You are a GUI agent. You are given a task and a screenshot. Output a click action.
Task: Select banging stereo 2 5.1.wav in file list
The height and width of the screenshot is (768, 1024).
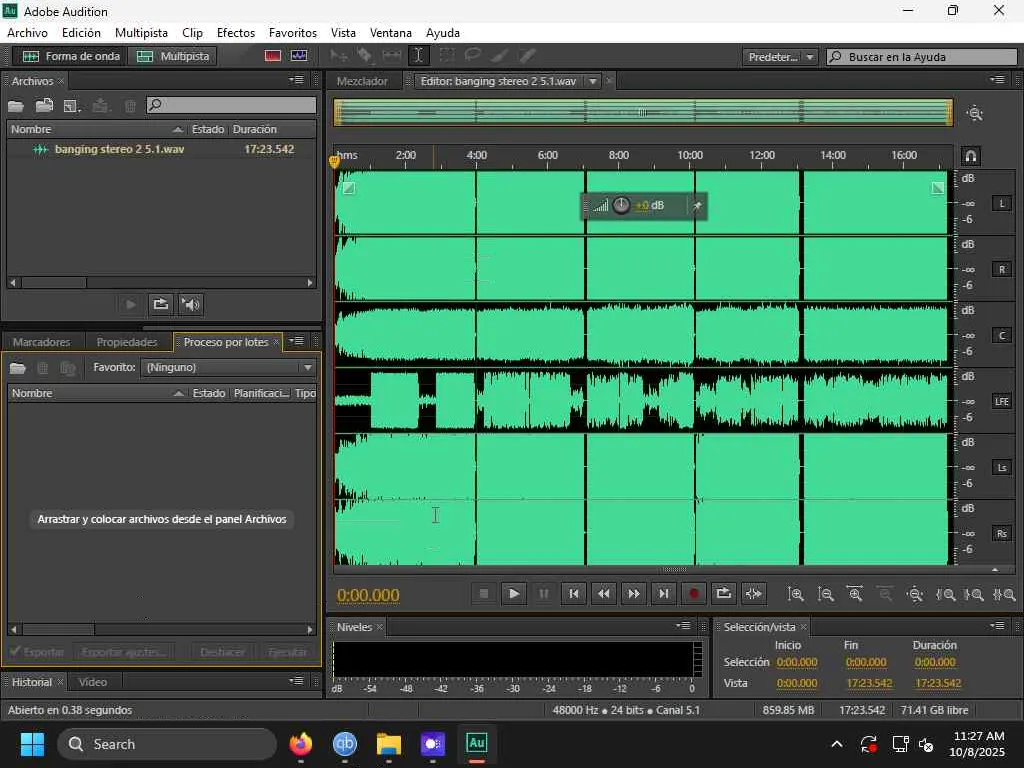(119, 149)
